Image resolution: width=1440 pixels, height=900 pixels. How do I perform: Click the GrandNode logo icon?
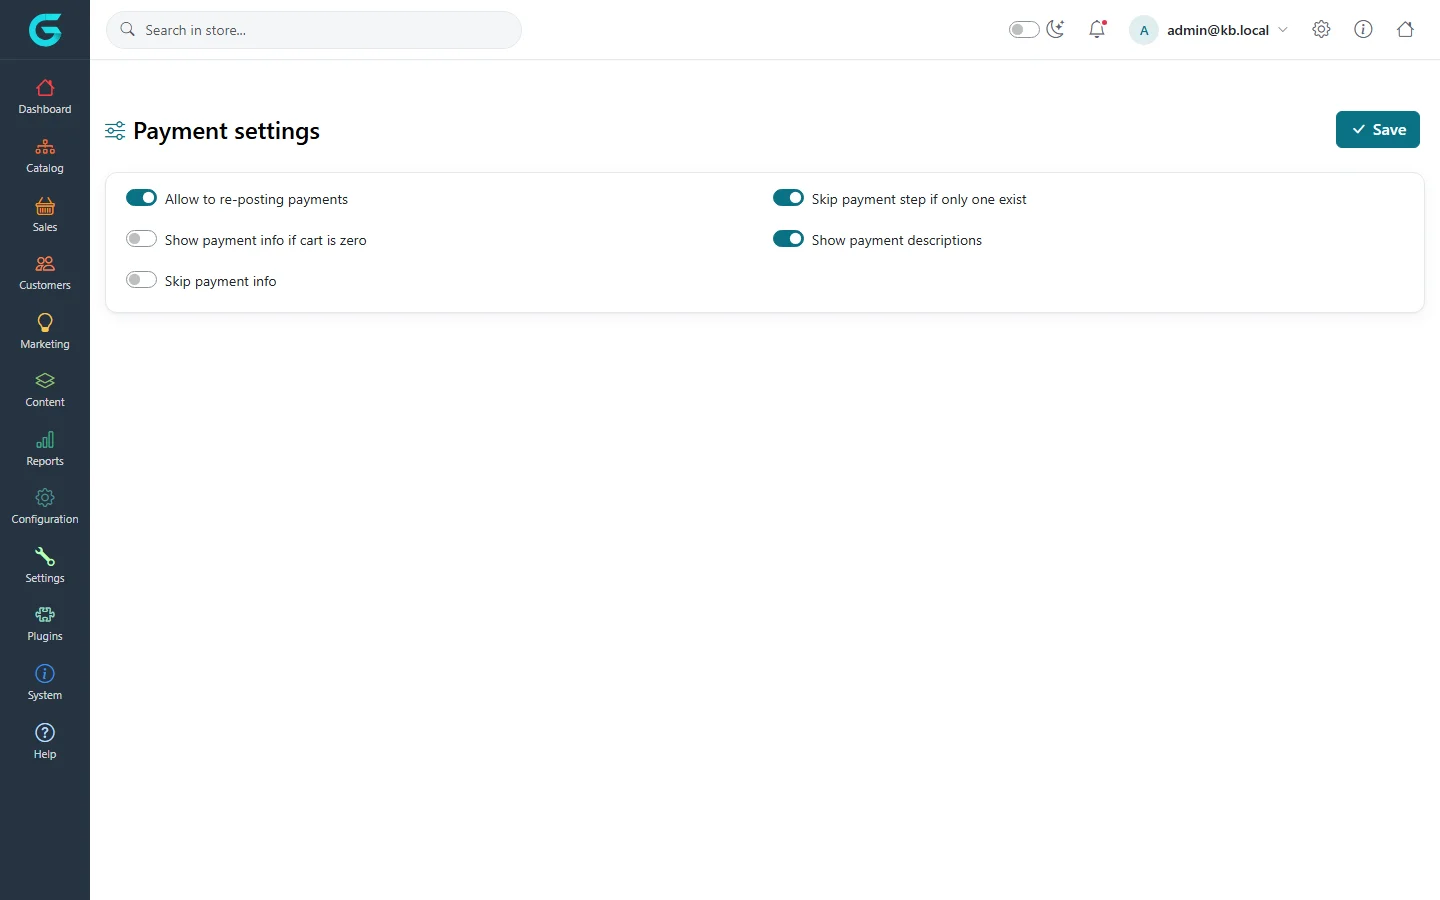pos(45,30)
